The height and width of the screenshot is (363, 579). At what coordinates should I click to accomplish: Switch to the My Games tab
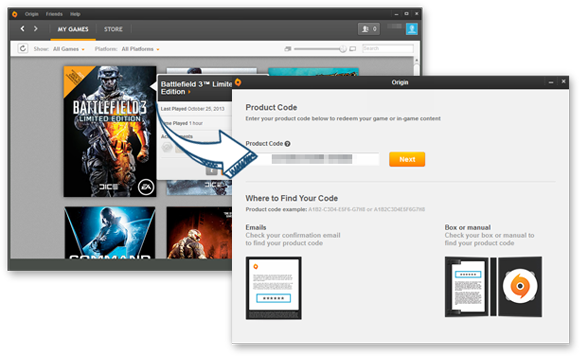[x=73, y=29]
